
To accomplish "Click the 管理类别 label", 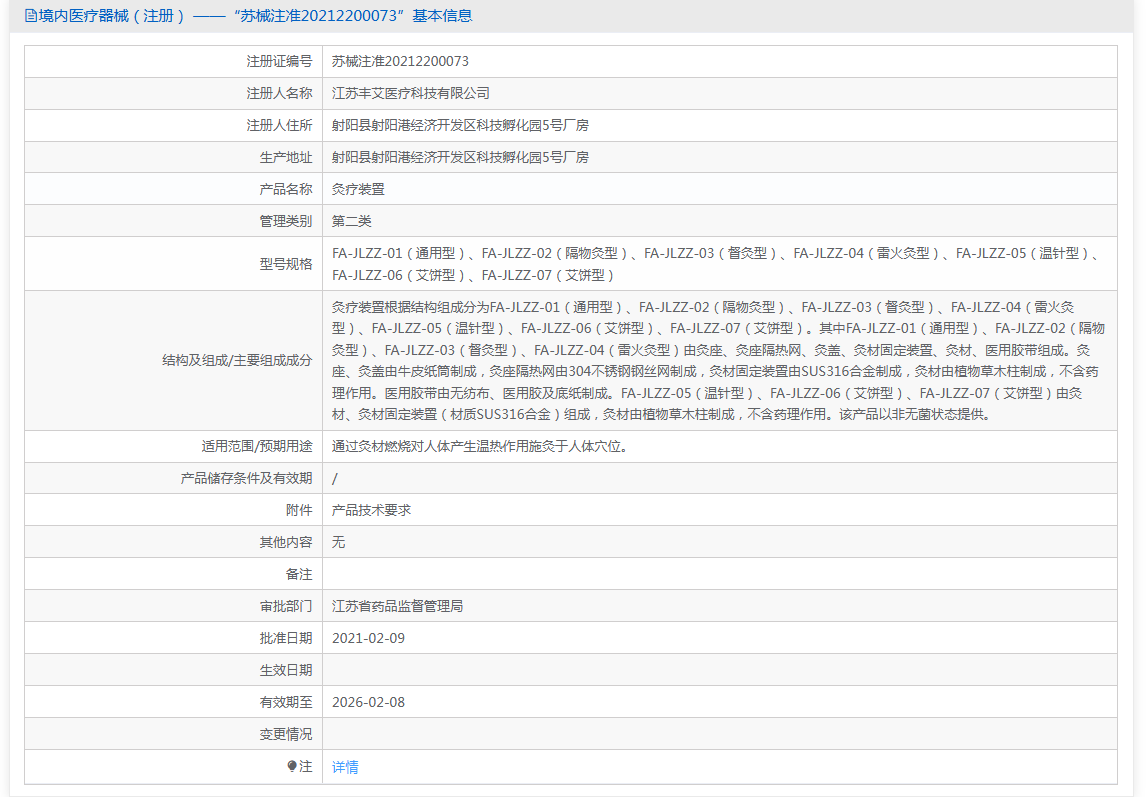I will 286,221.
